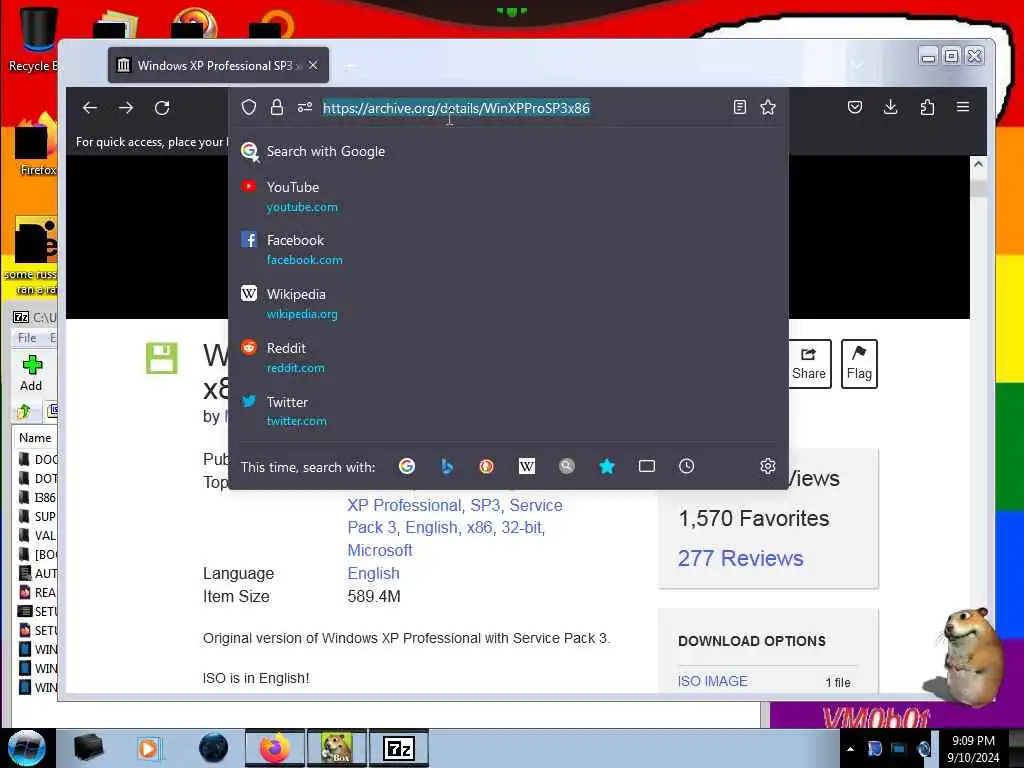The height and width of the screenshot is (768, 1024).
Task: Open the ISO IMAGE download link
Action: [712, 681]
